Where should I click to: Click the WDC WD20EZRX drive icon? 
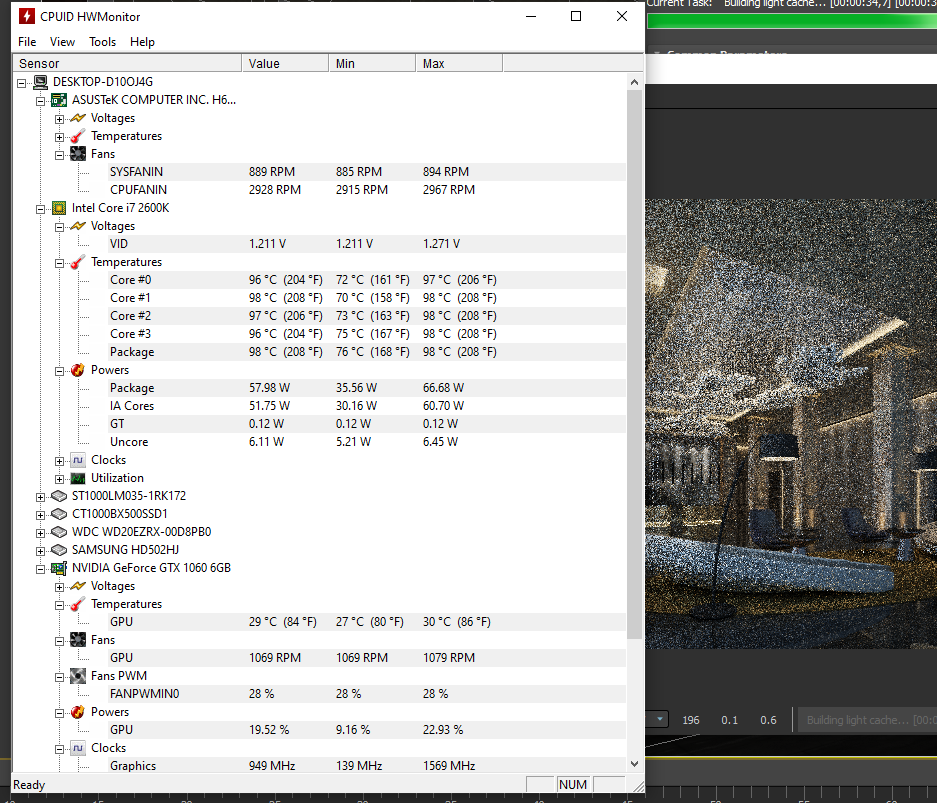click(x=59, y=532)
